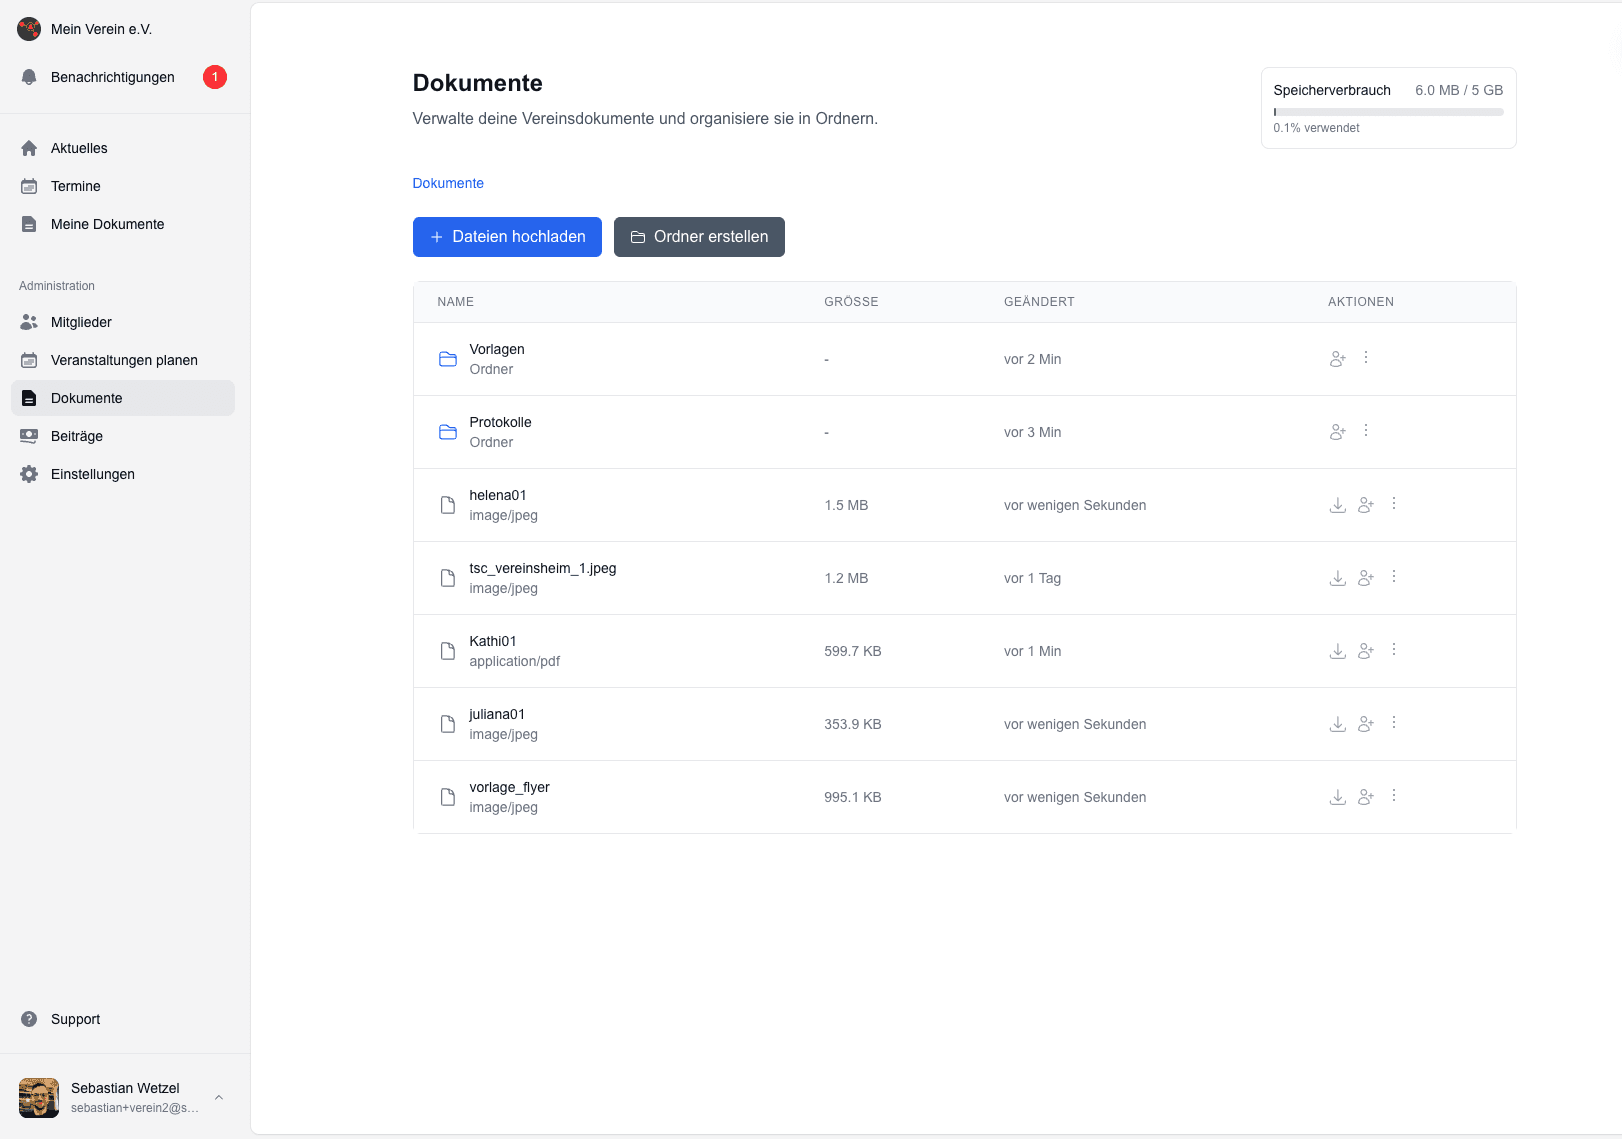This screenshot has height=1139, width=1622.
Task: Download the vorlage_flyer file
Action: 1337,797
